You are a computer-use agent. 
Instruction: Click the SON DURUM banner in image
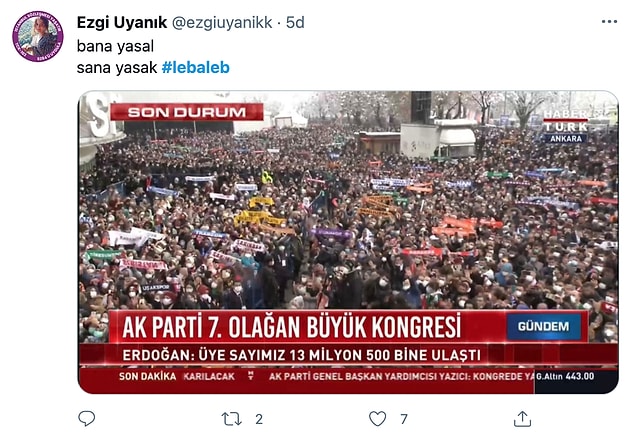coord(187,112)
